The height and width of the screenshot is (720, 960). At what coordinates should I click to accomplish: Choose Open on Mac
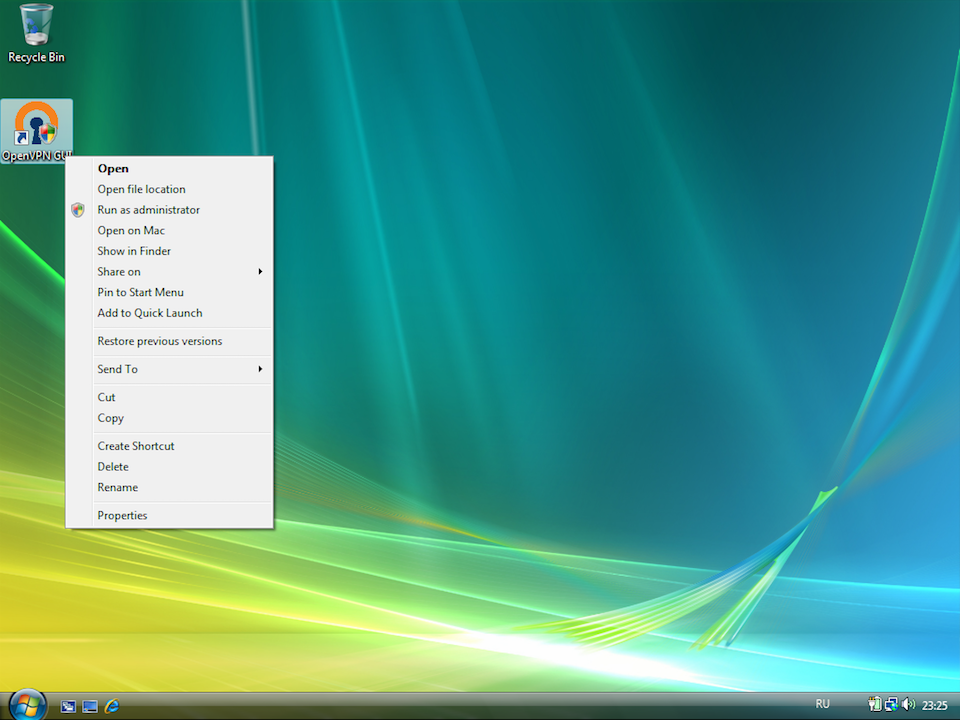pos(169,231)
